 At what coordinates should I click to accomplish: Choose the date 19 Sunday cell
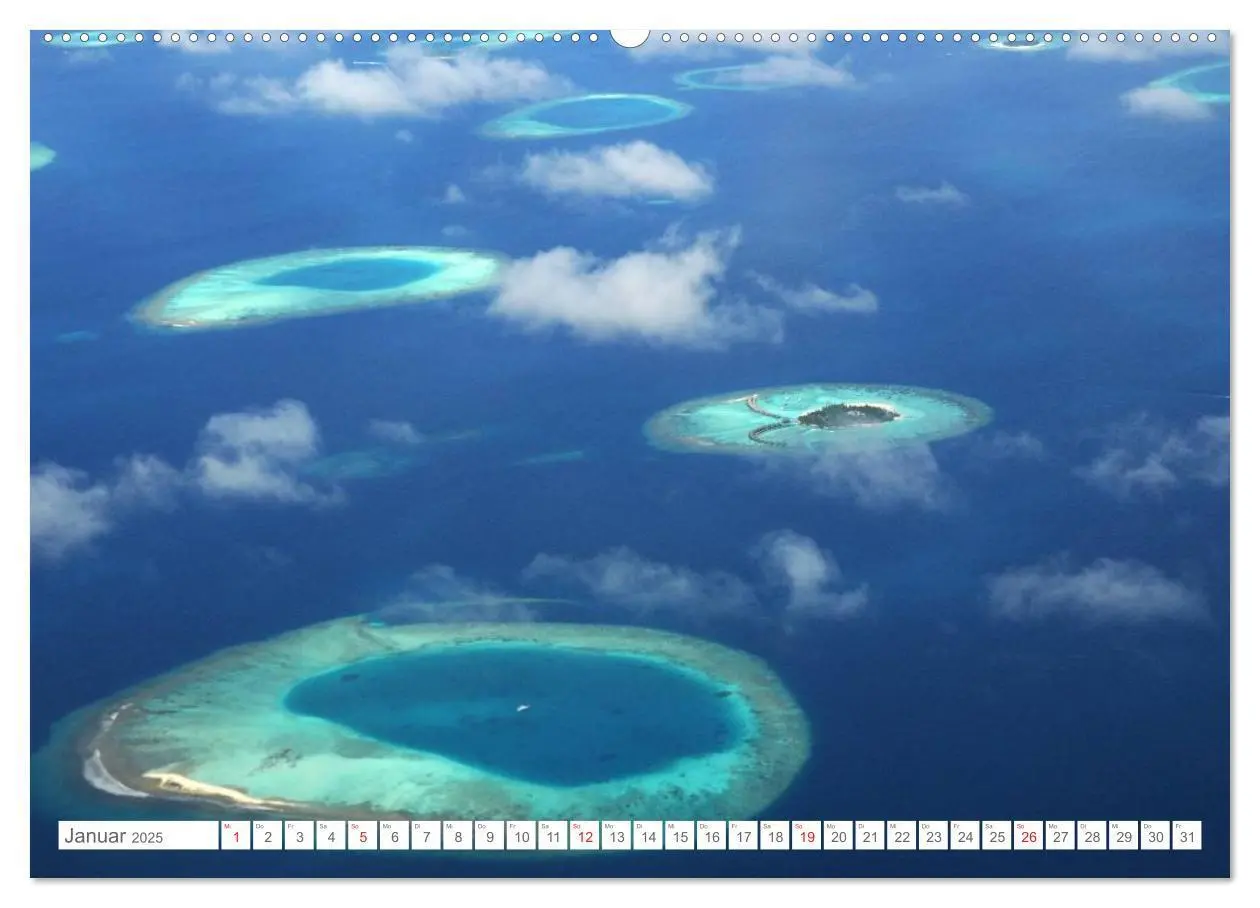point(807,836)
